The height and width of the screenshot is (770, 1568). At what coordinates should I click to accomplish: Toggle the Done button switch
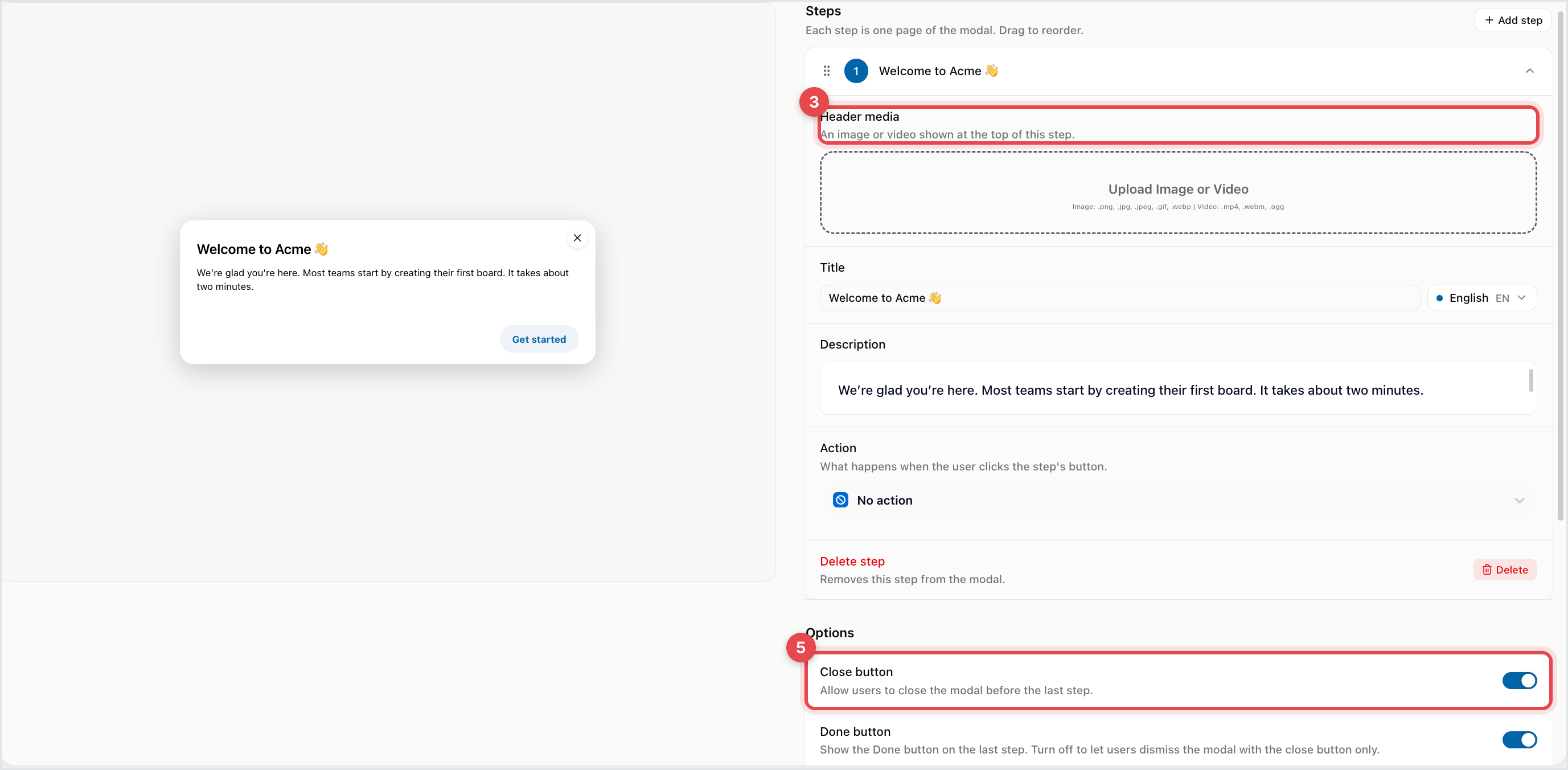click(1519, 740)
